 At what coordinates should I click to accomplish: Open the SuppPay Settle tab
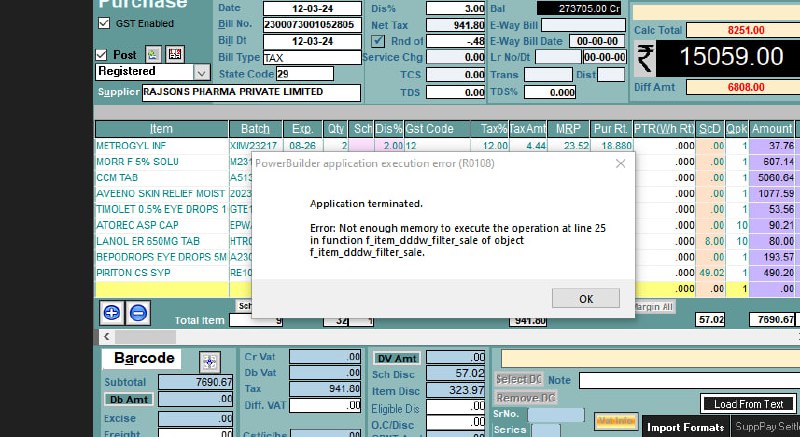pos(765,427)
